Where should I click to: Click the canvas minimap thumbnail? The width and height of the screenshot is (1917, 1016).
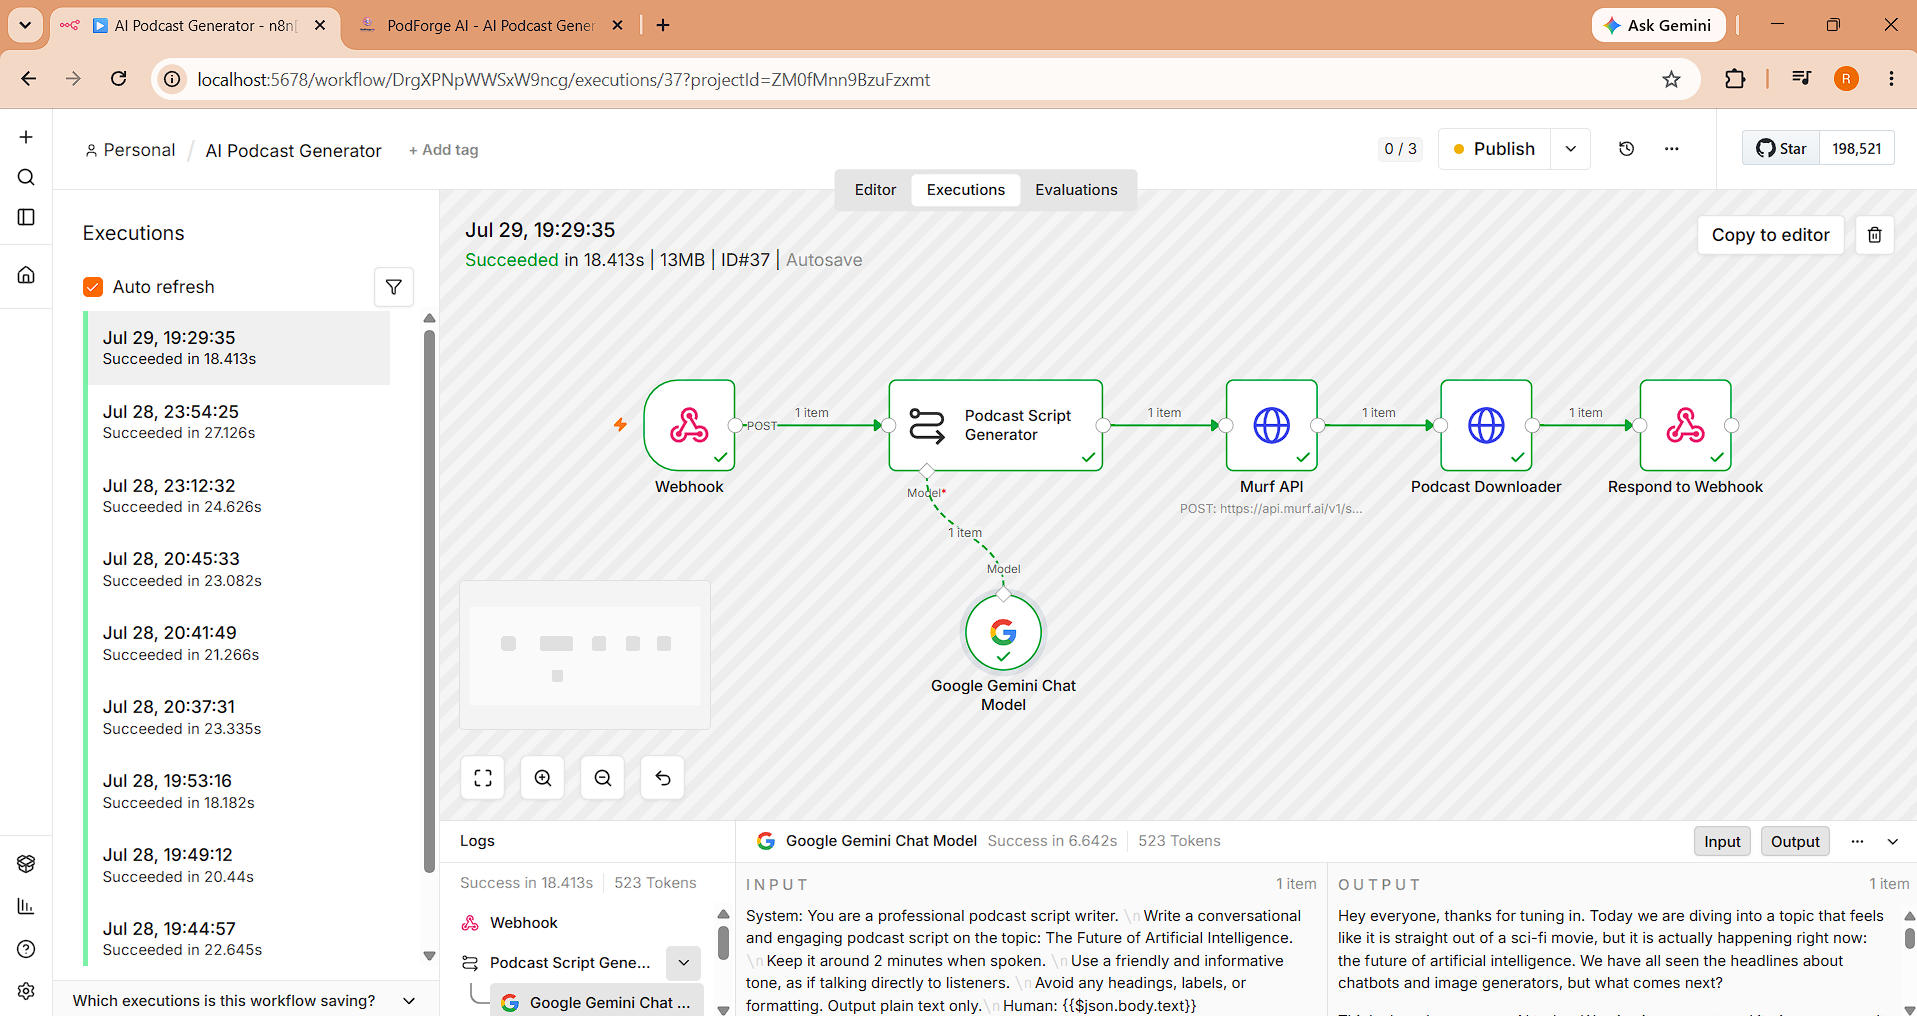585,655
